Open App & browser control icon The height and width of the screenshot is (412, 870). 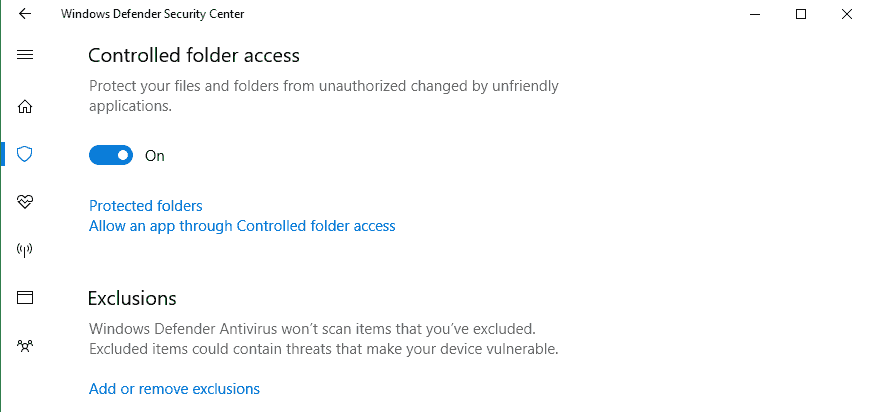[x=26, y=297]
